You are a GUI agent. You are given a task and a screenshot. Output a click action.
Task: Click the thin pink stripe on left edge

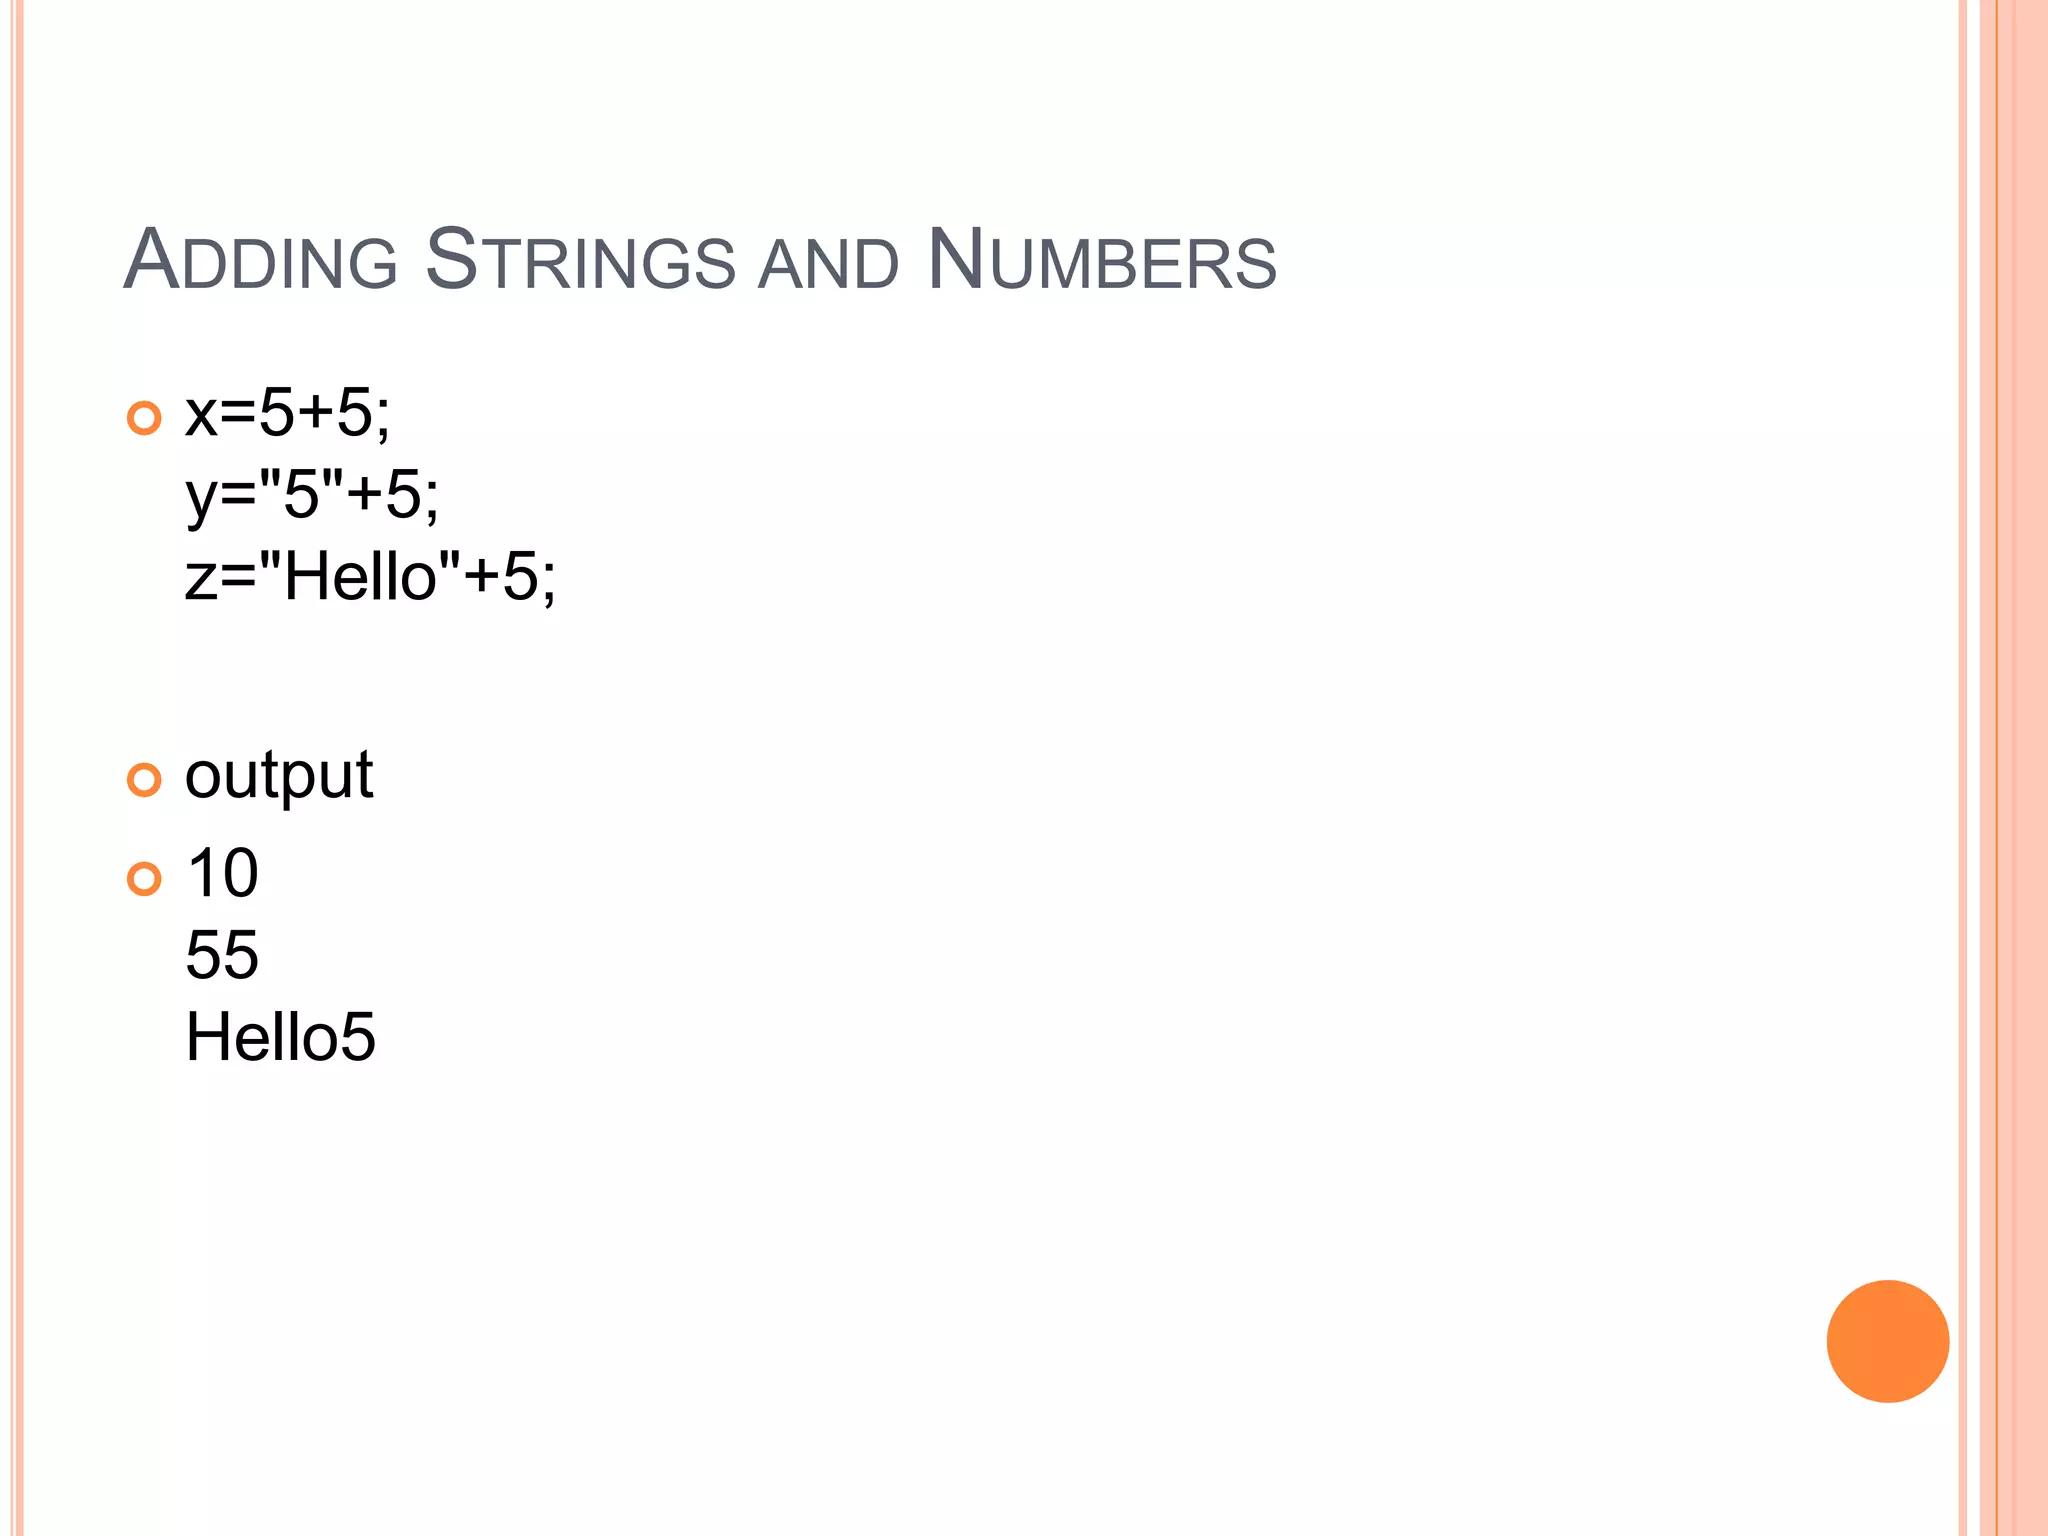point(17,768)
